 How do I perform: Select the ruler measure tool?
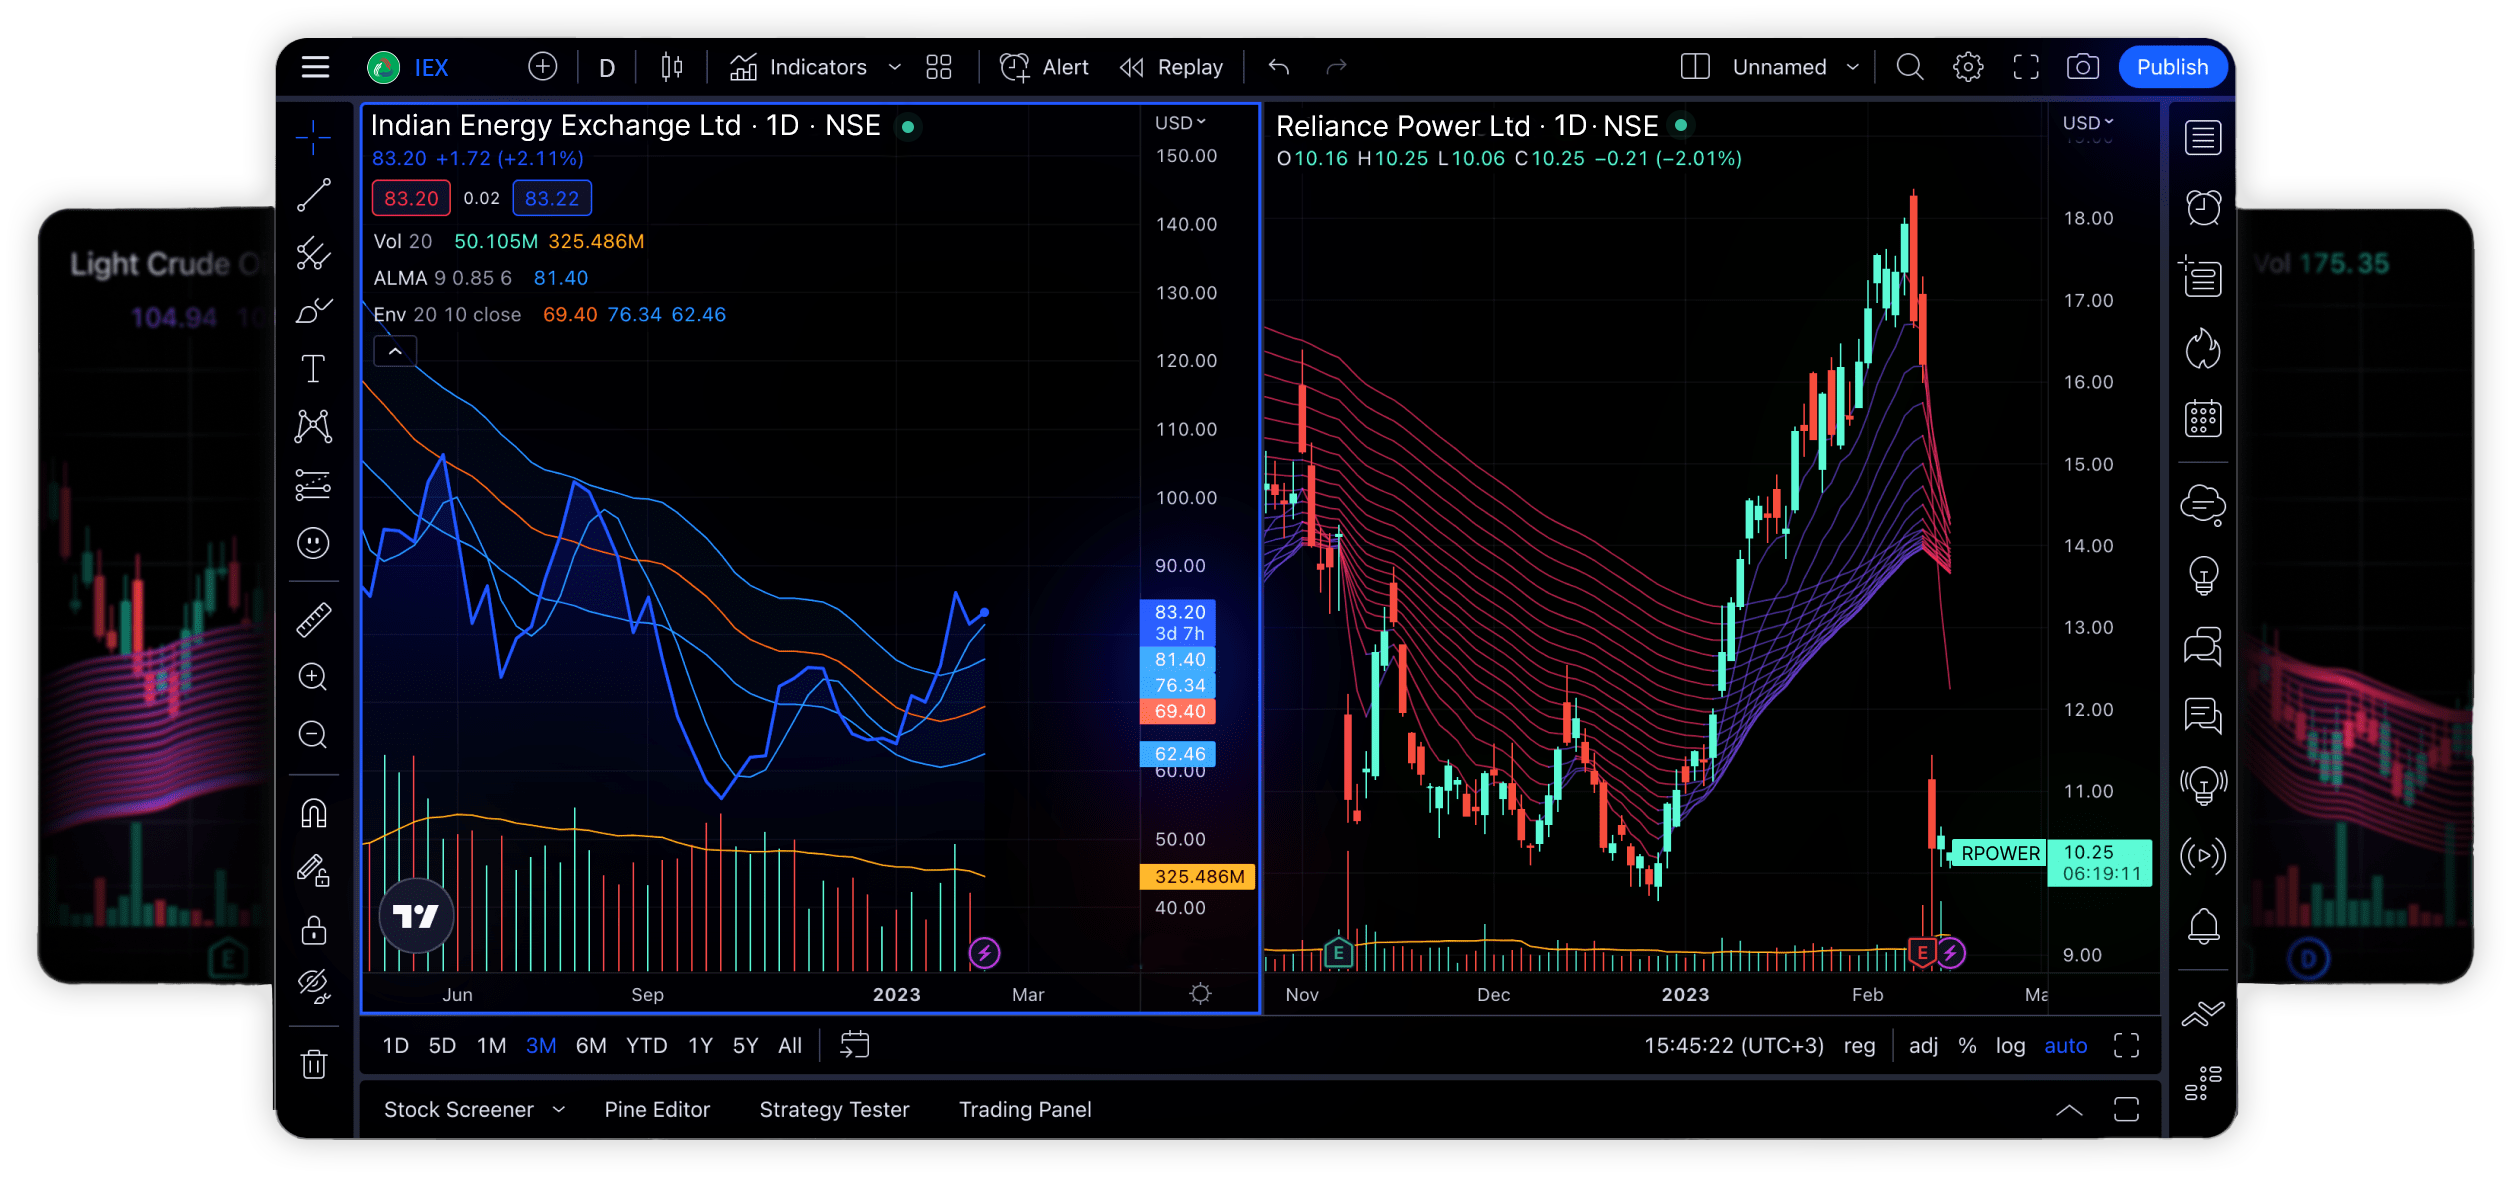tap(313, 620)
